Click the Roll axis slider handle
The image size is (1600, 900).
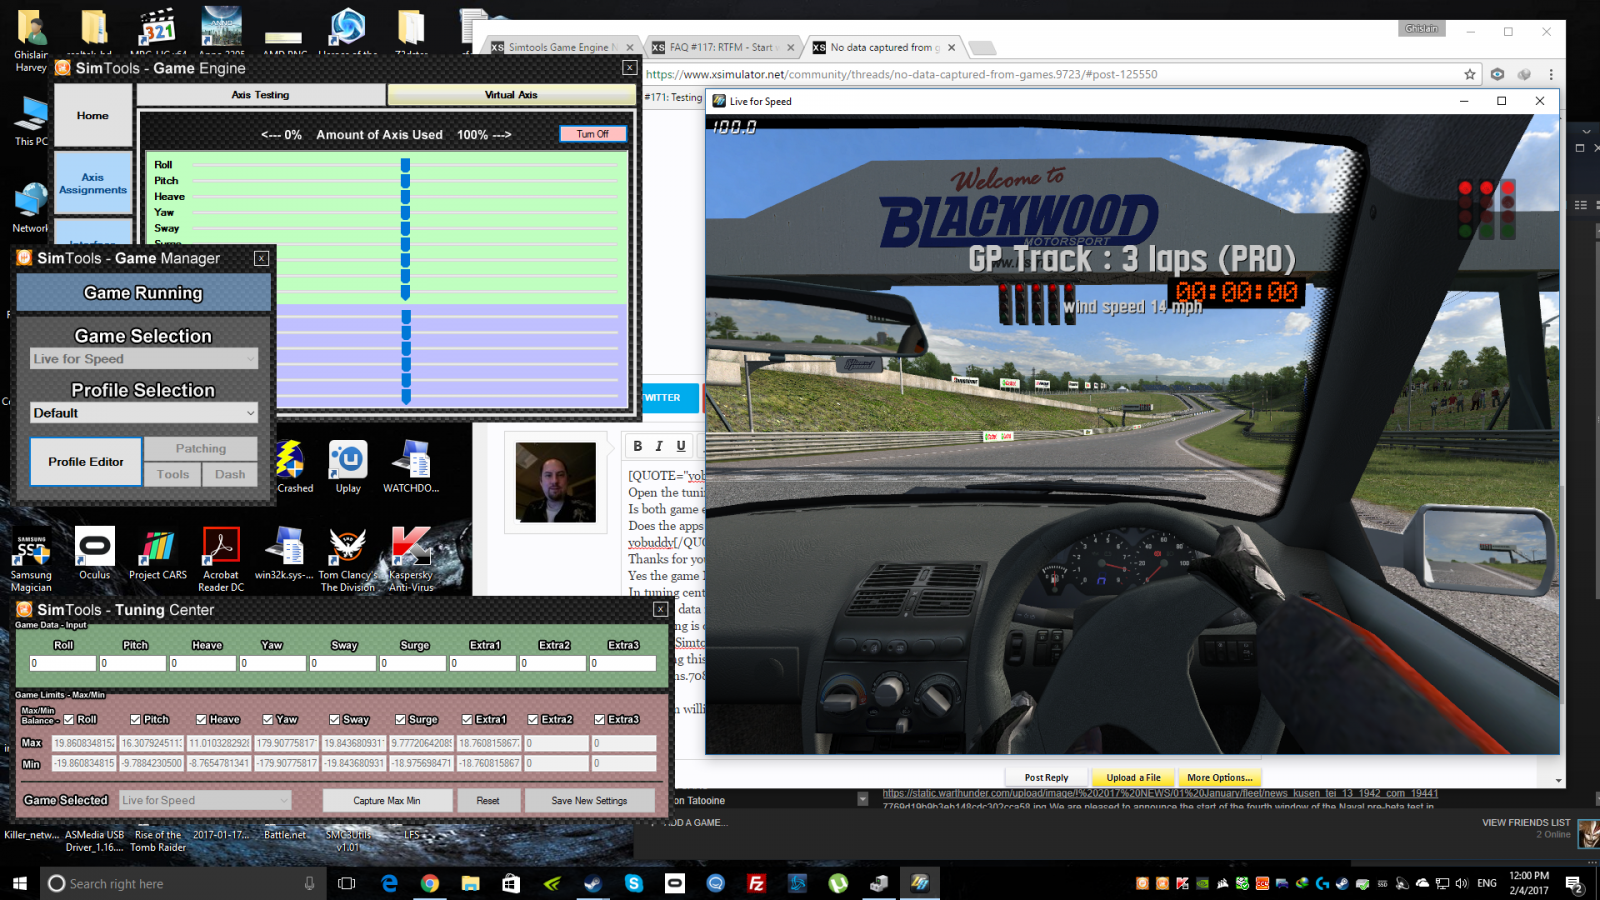point(405,165)
